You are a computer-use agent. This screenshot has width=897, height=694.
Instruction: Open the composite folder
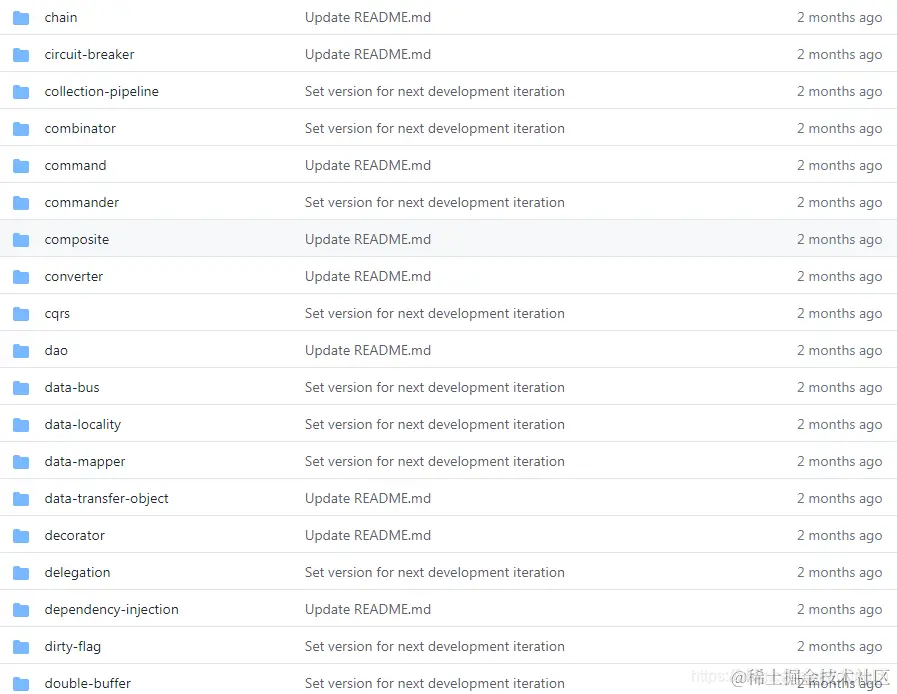tap(77, 240)
